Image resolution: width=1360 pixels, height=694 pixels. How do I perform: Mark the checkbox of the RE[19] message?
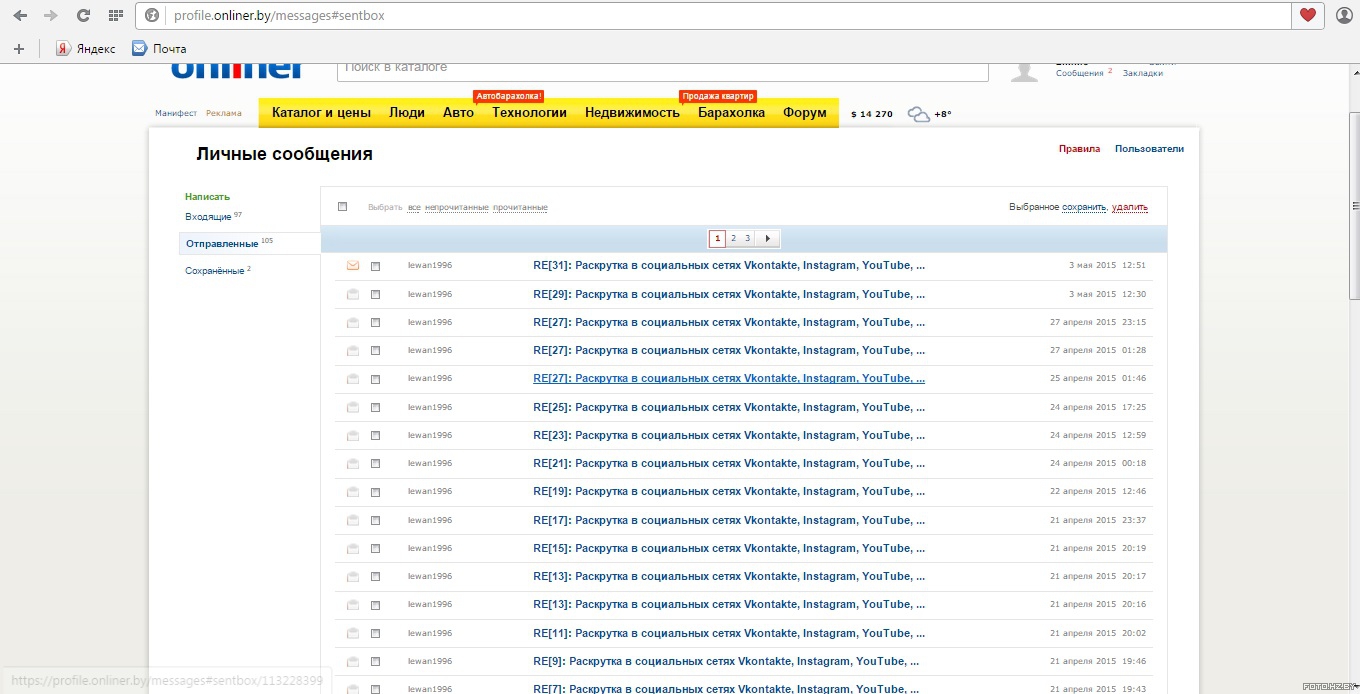pos(376,491)
